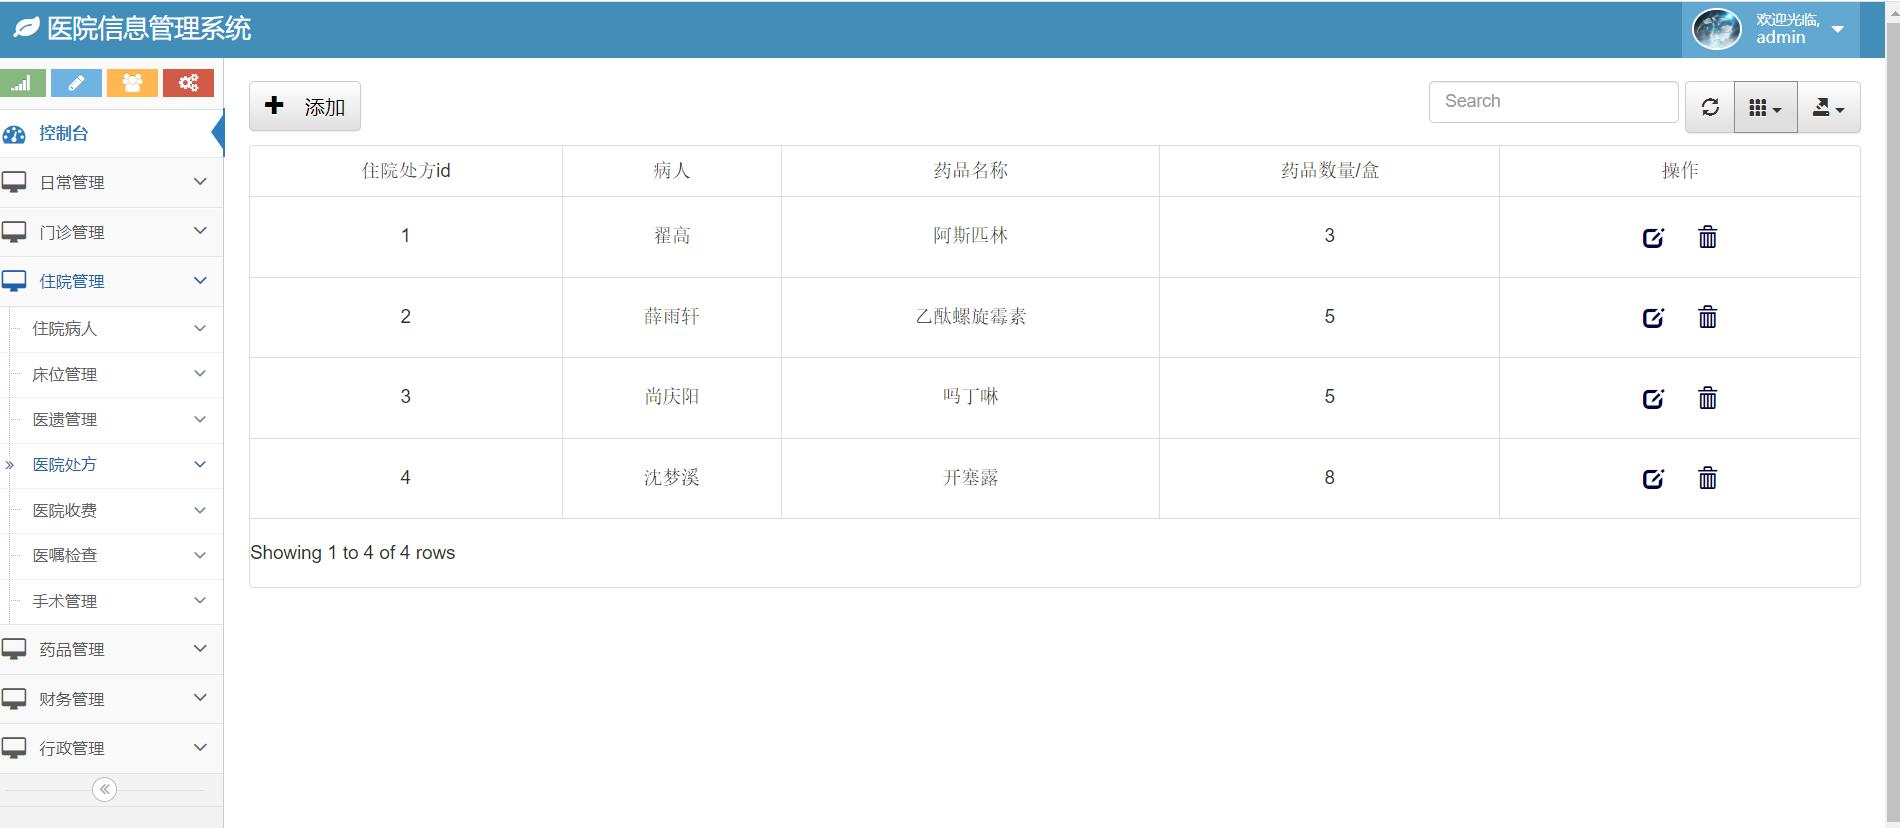Click the 乙酰螺旋霉素 cell

click(970, 317)
